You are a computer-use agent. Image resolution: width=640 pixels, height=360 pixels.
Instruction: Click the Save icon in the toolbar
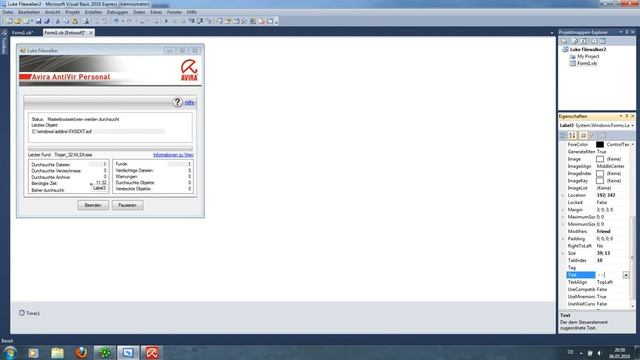[39, 21]
